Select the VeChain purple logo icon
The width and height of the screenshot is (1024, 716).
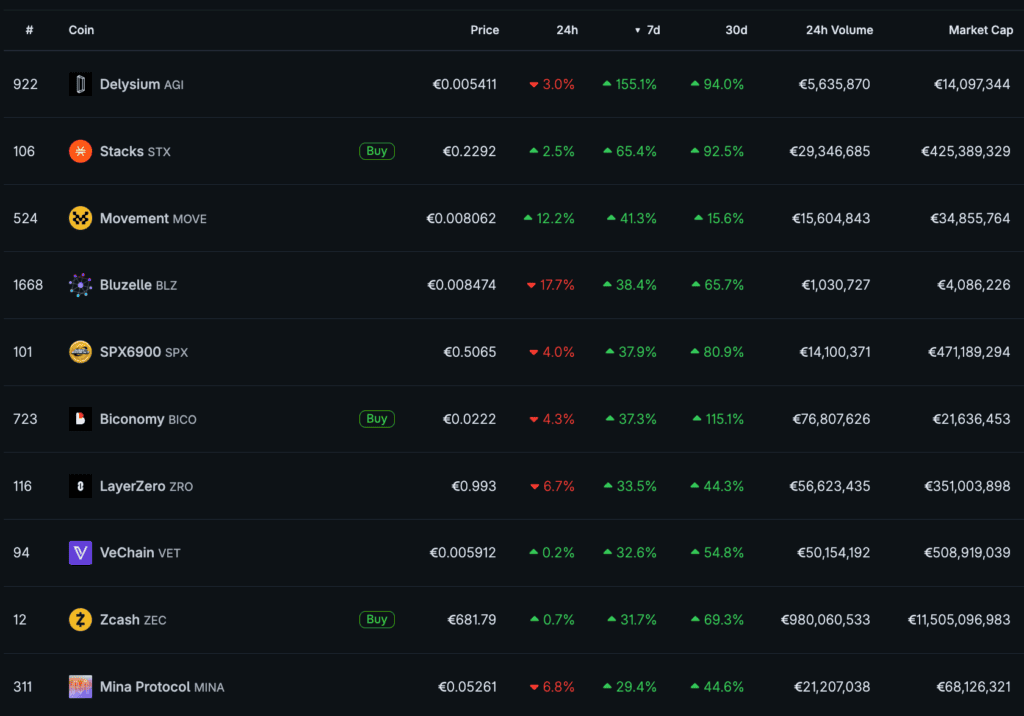point(80,553)
